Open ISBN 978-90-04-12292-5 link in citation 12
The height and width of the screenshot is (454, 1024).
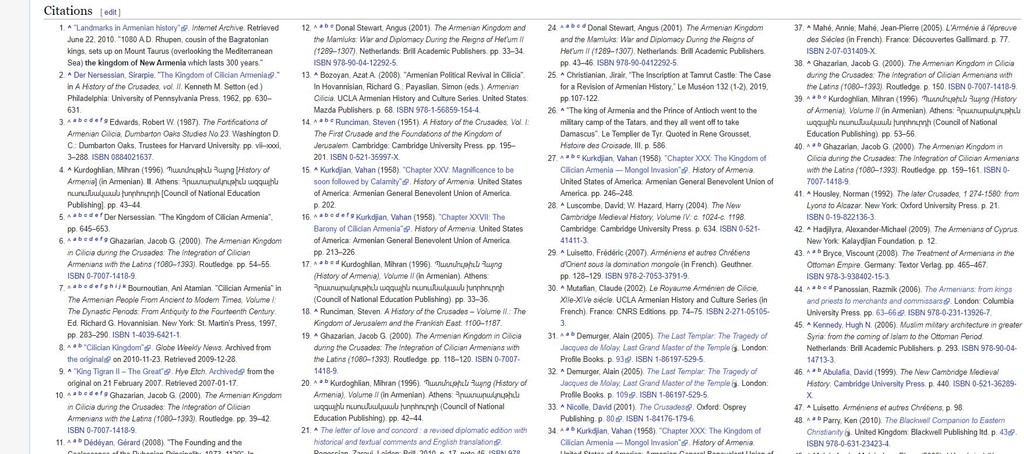tap(355, 63)
